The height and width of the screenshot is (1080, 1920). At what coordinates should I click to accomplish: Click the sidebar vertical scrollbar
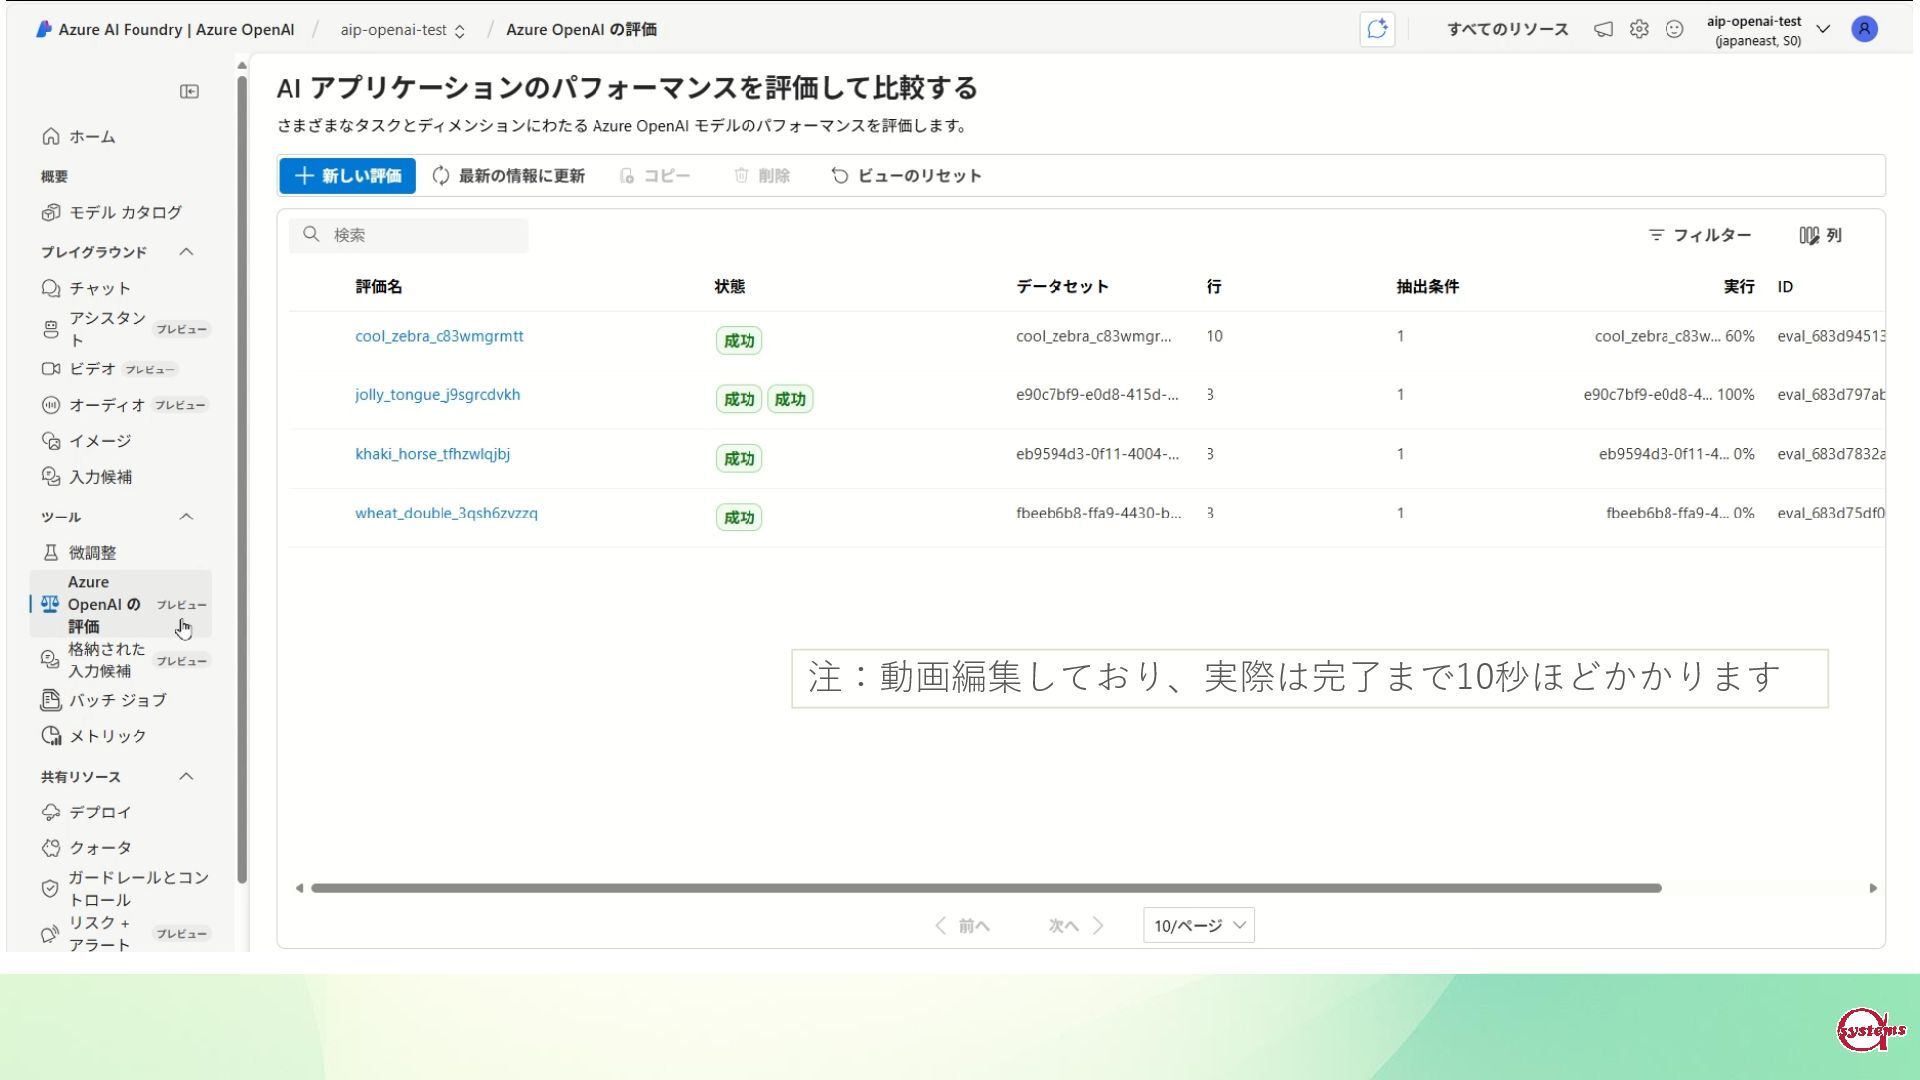tap(242, 480)
